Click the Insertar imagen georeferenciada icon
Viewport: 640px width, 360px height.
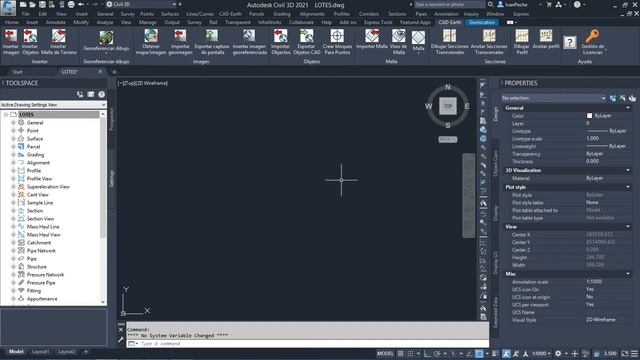(x=249, y=36)
